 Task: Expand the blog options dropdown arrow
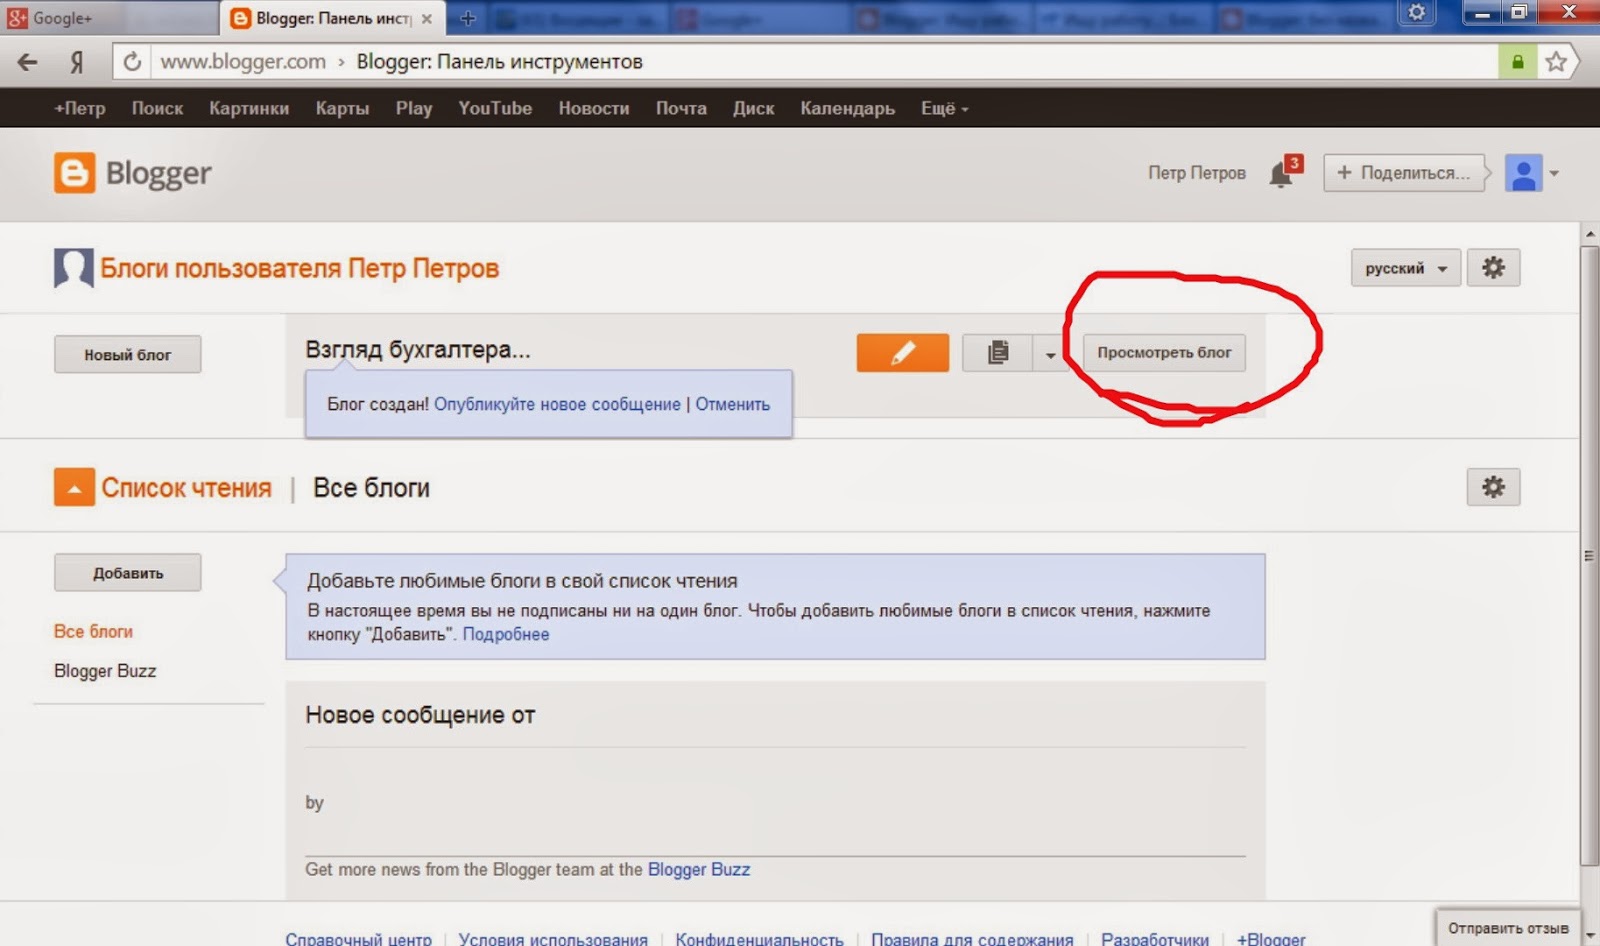coord(1050,353)
